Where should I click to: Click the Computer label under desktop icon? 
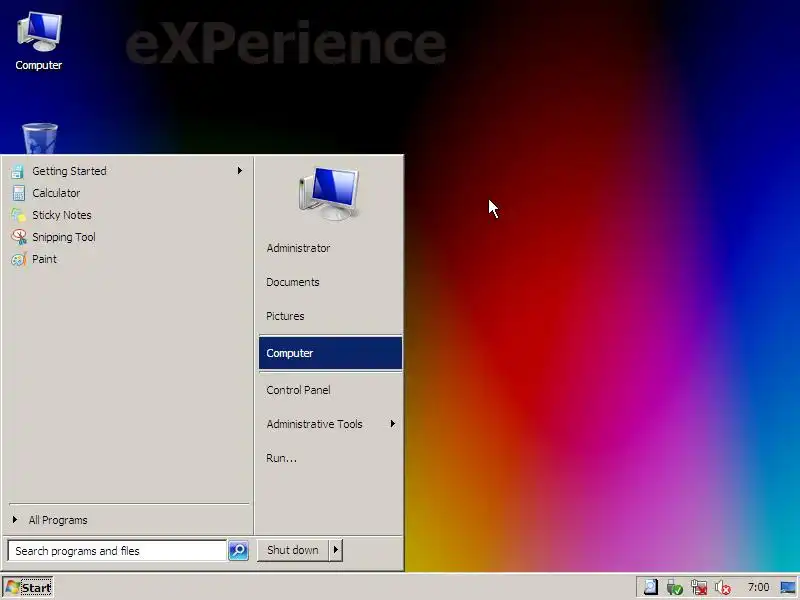point(39,65)
